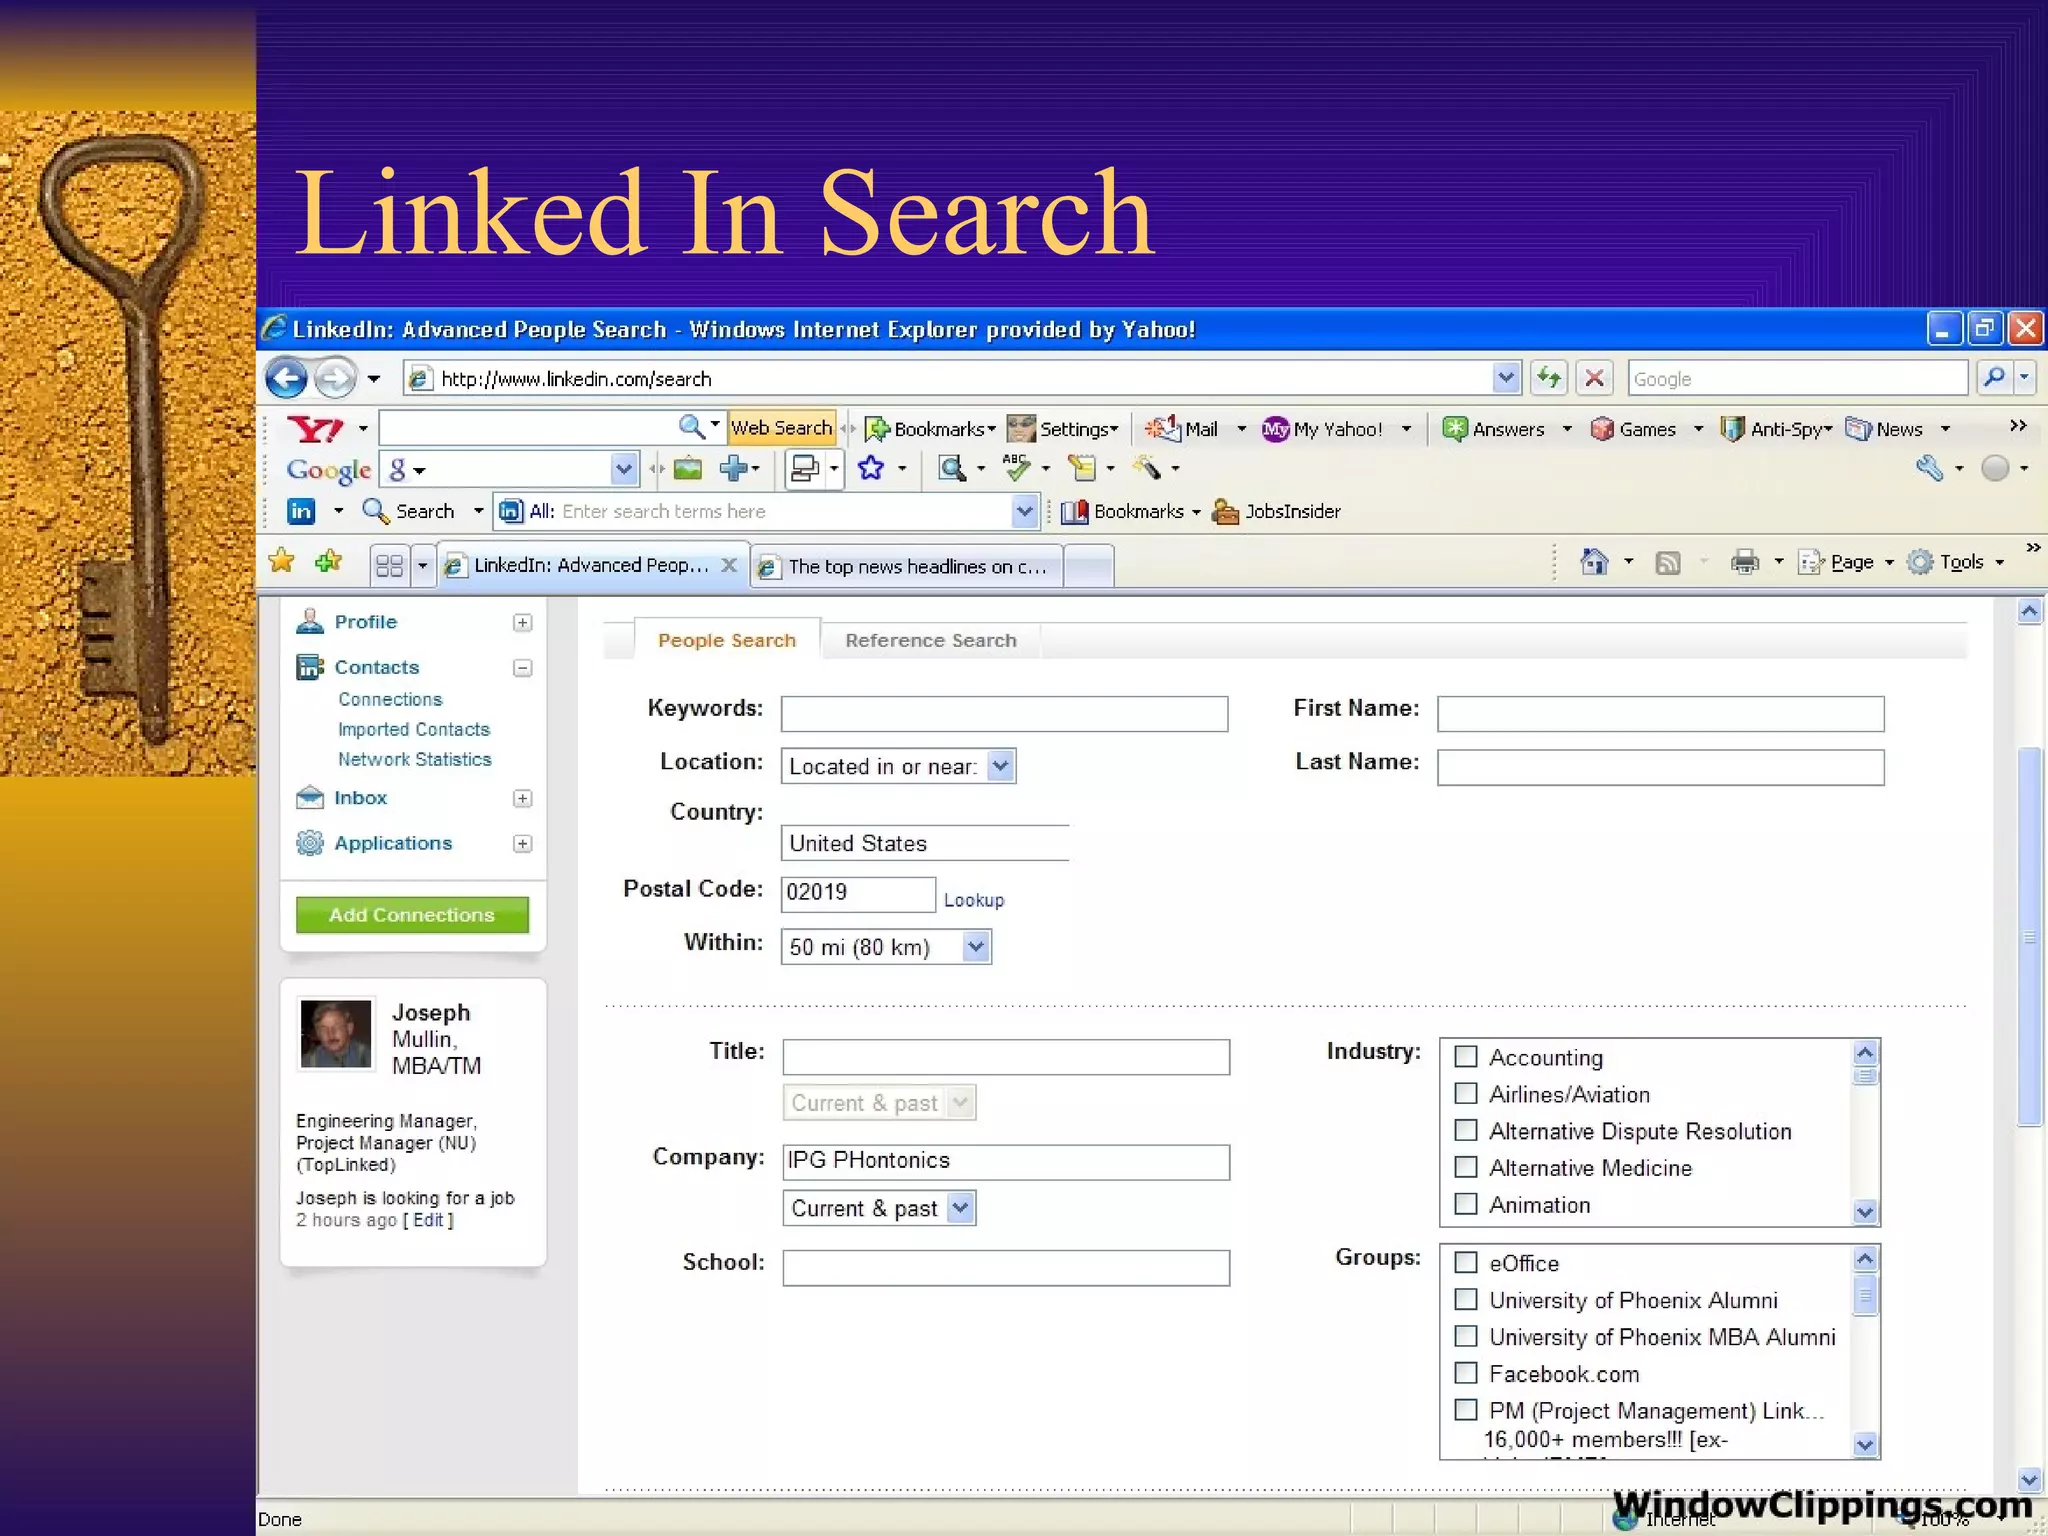Open the Network Statistics link
Viewport: 2048px width, 1536px height.
(x=415, y=759)
